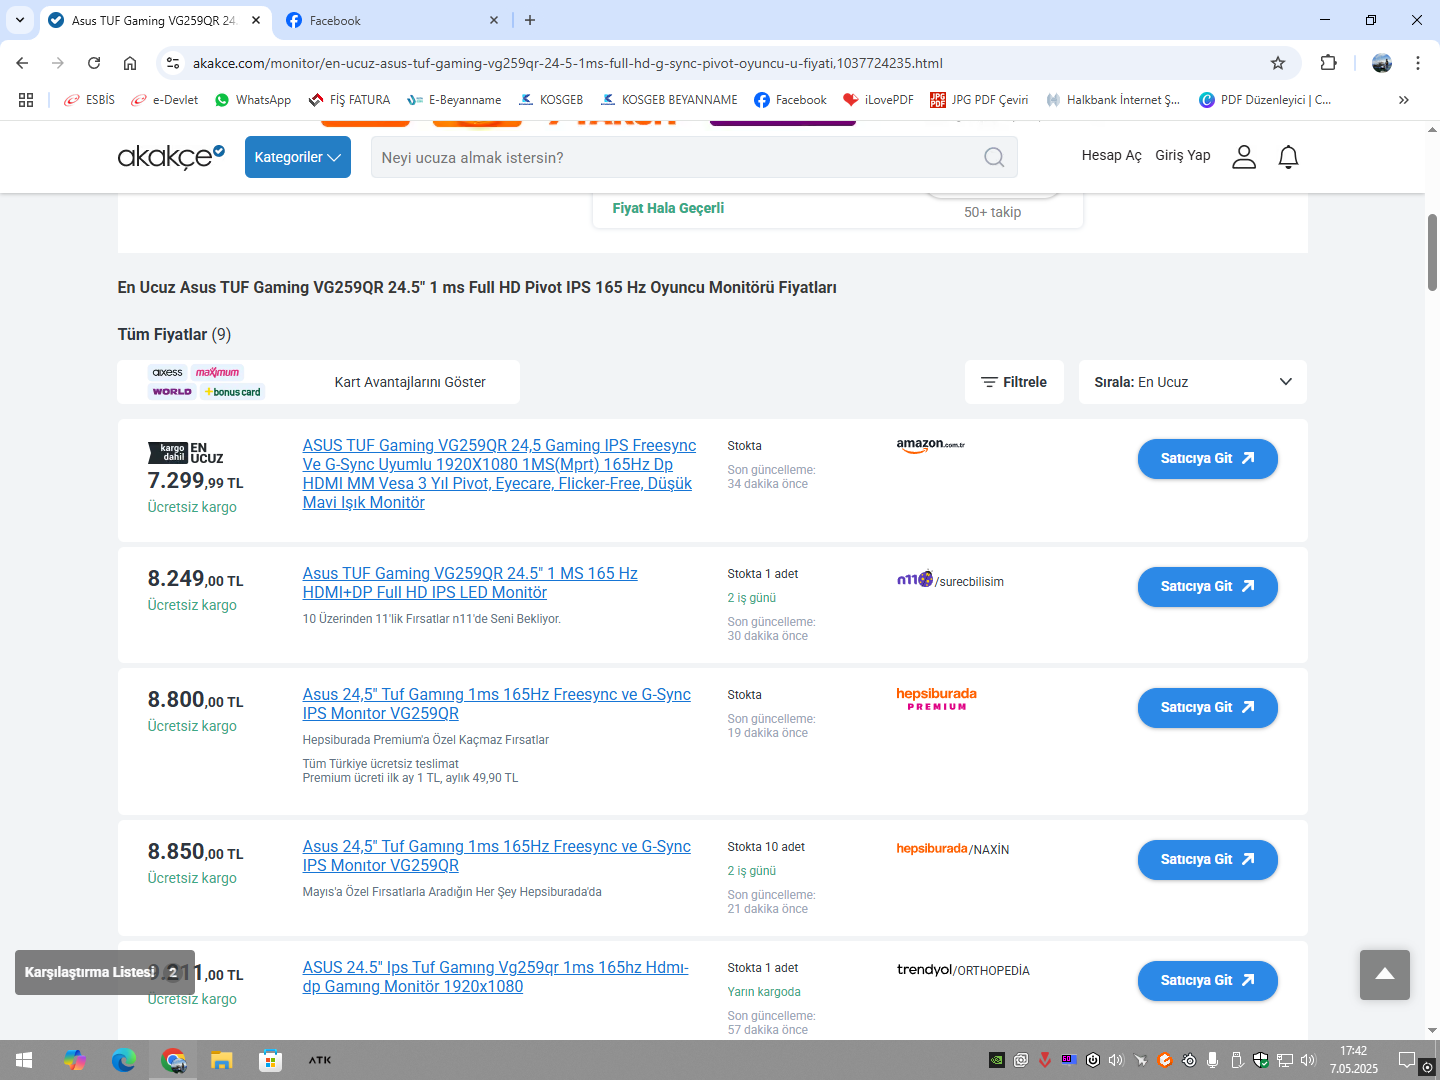Click the search magnifier icon
The image size is (1440, 1080).
click(994, 157)
